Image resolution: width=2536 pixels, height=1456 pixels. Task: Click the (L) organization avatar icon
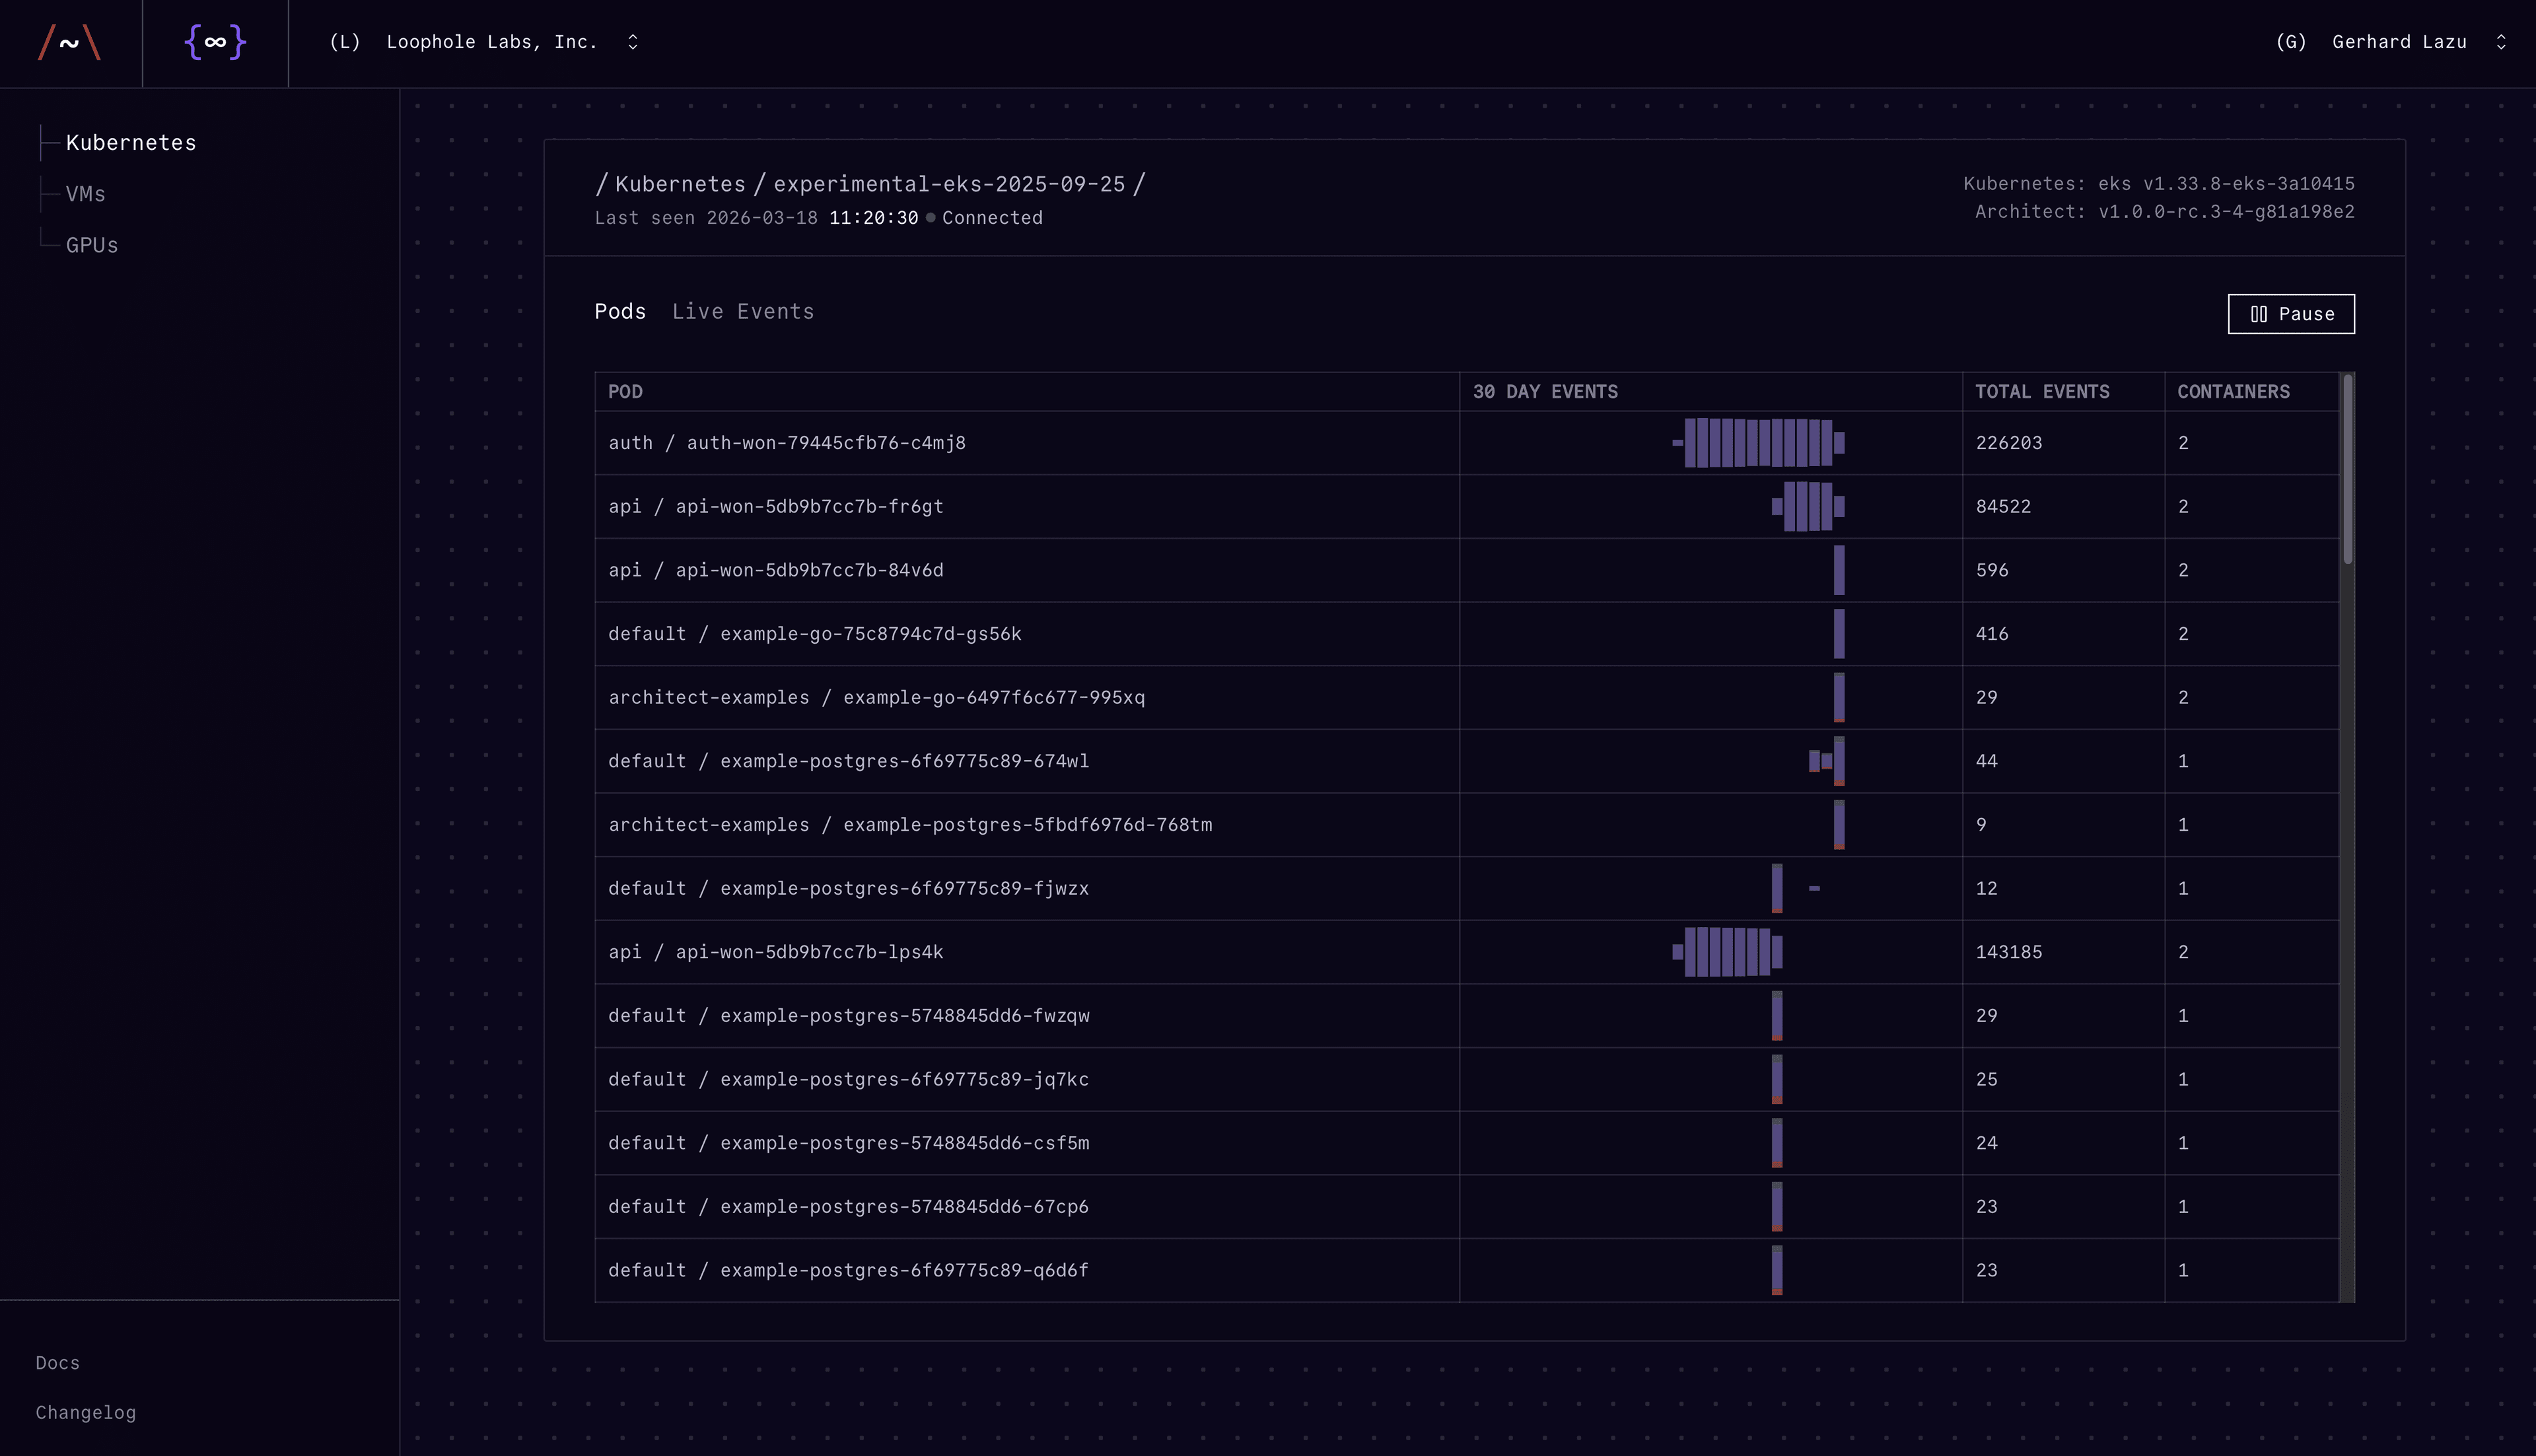pos(344,42)
